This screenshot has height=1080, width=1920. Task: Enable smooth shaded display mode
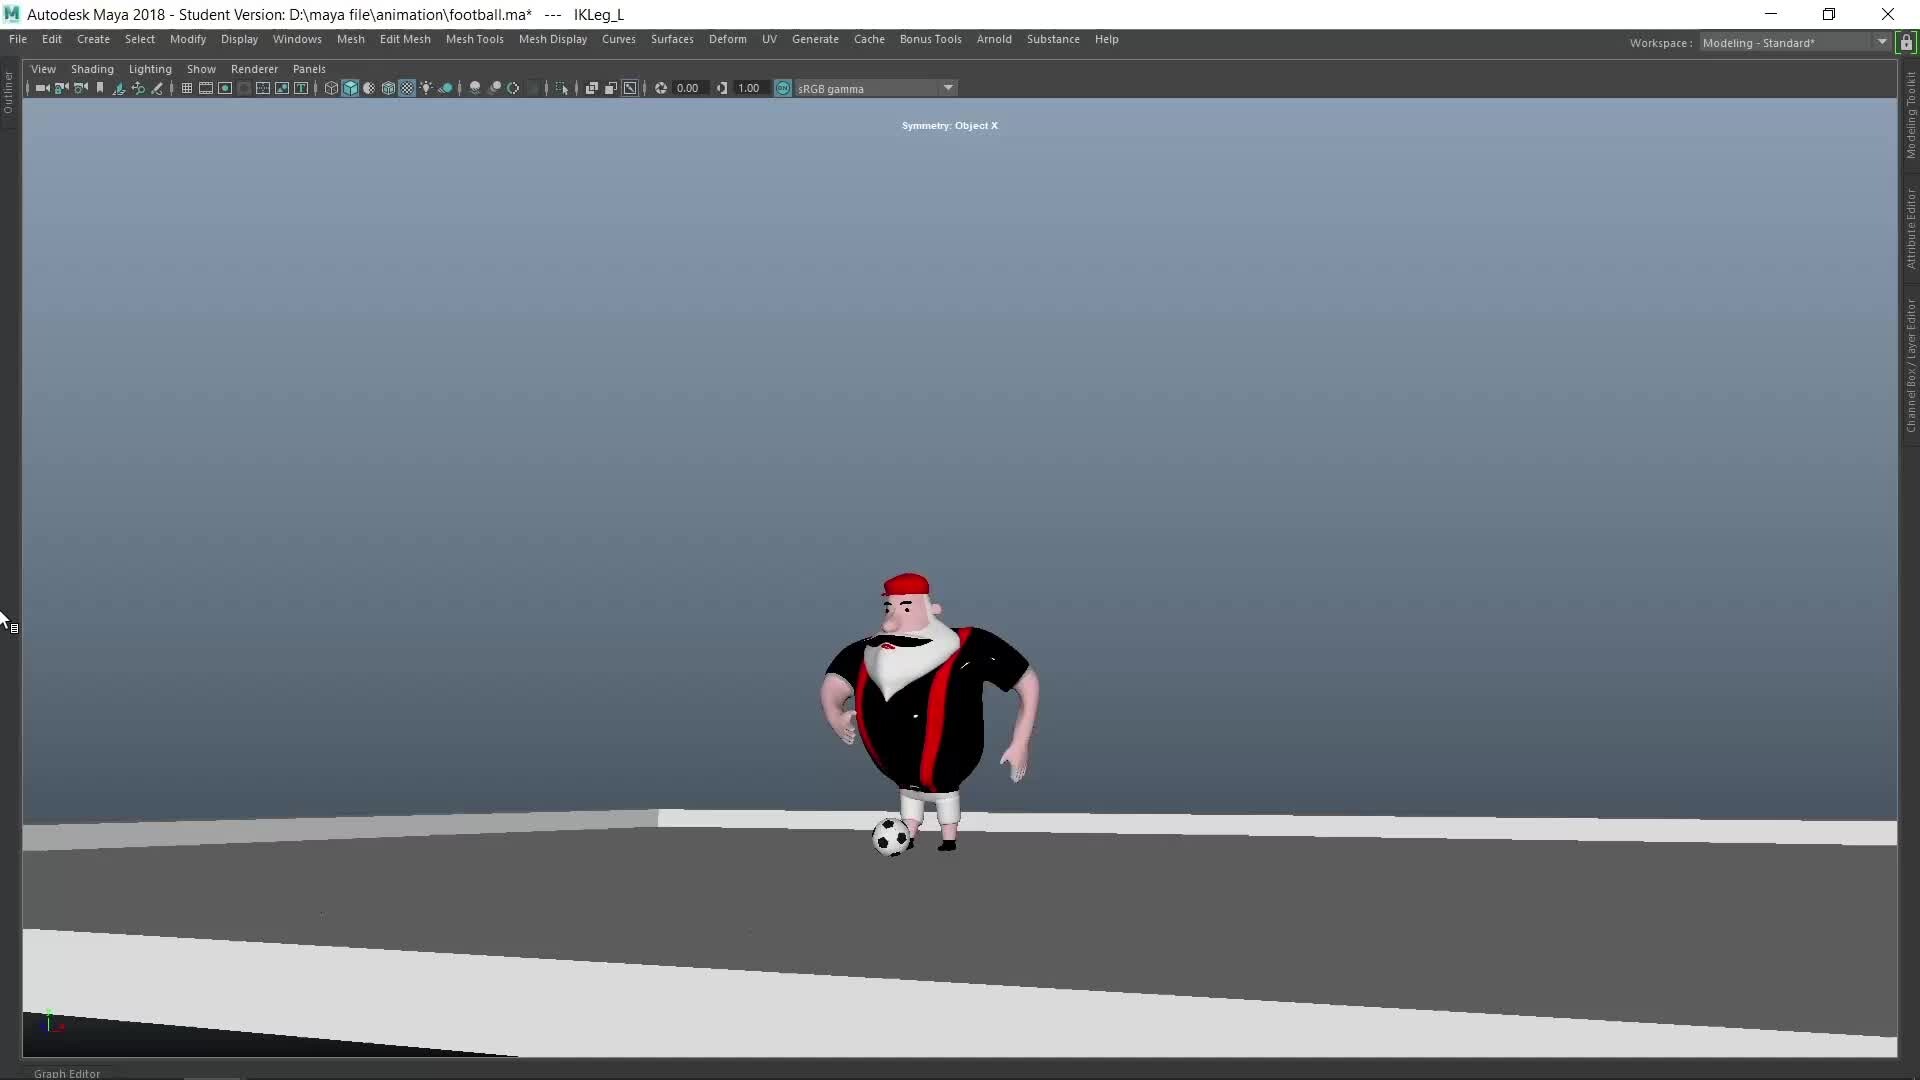pos(350,88)
